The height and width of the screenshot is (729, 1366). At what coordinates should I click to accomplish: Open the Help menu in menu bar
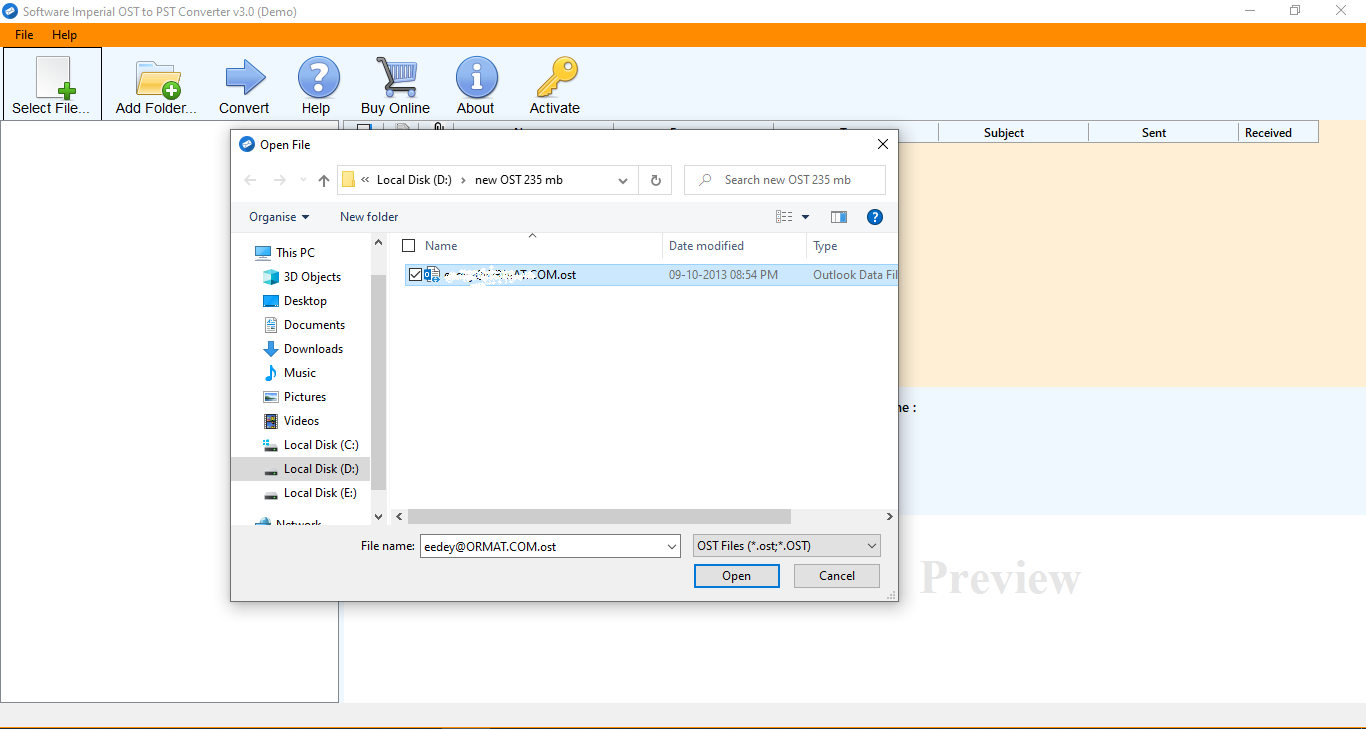[x=64, y=35]
